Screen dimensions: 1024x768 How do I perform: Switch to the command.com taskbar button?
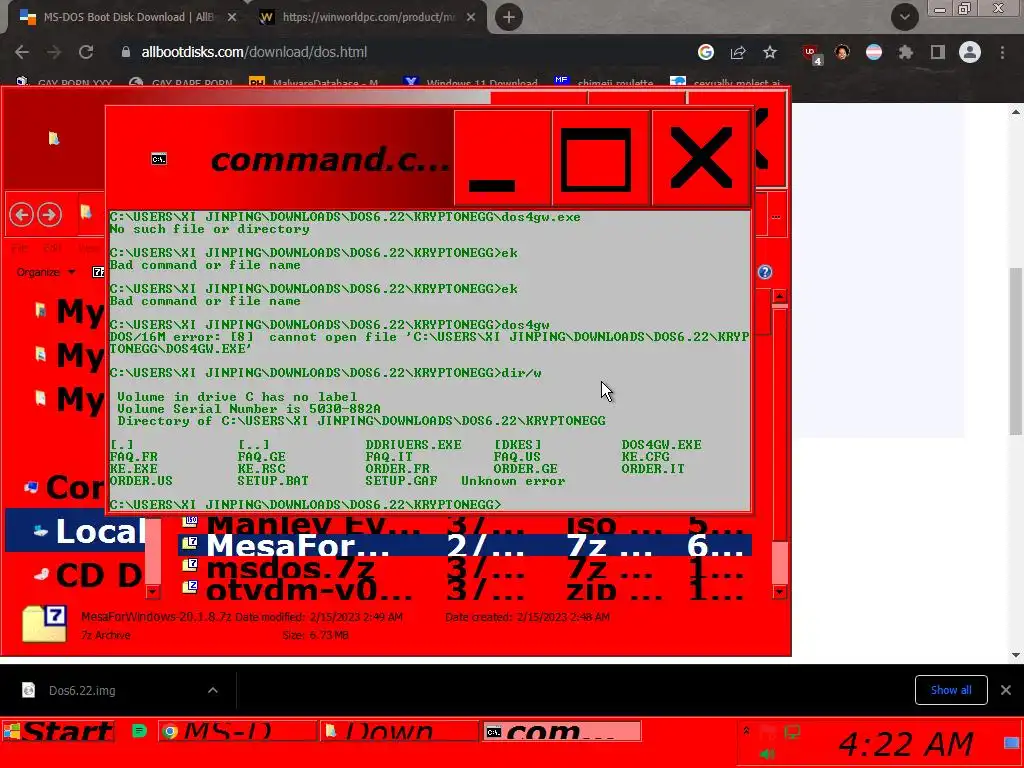(562, 731)
